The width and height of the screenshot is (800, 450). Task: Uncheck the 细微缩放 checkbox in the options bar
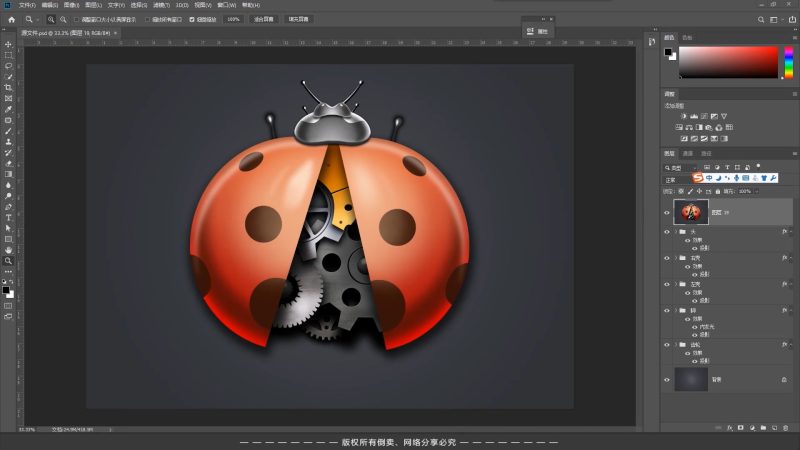click(x=189, y=19)
